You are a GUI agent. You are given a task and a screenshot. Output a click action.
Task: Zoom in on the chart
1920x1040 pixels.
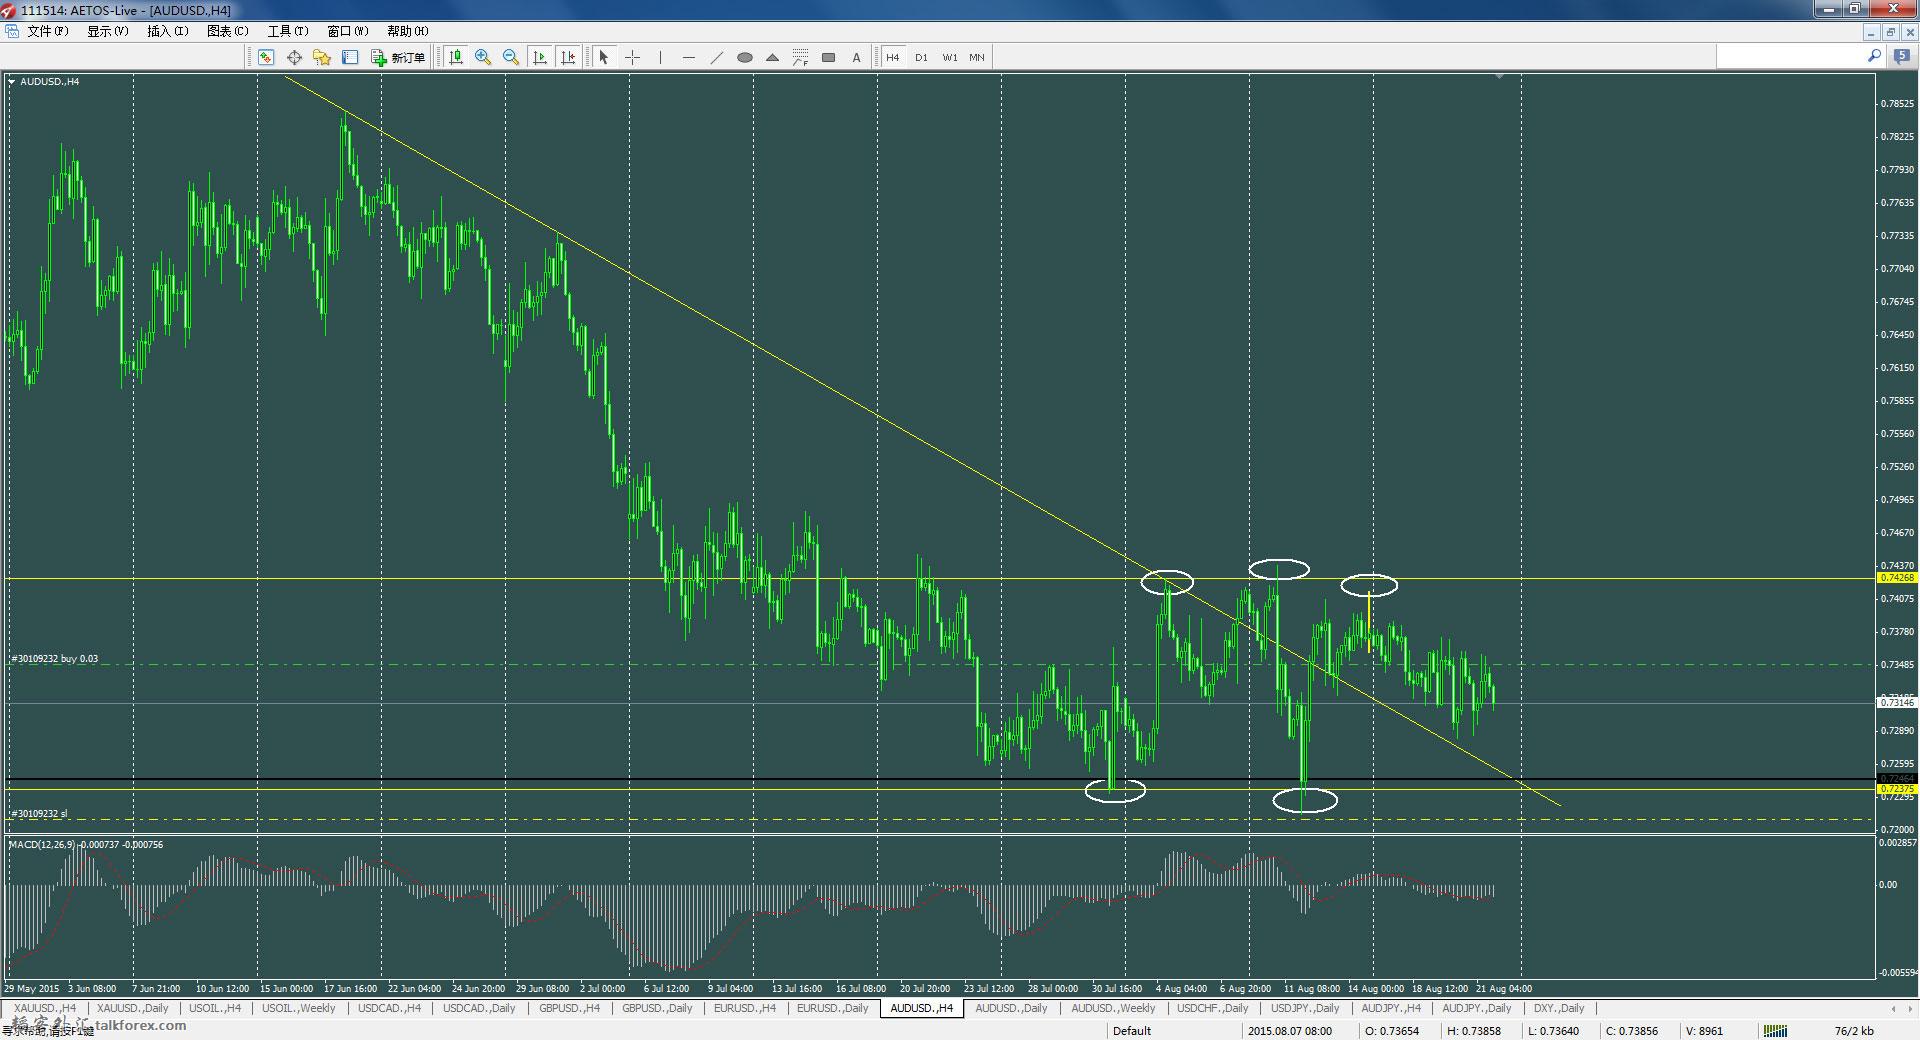pyautogui.click(x=483, y=57)
